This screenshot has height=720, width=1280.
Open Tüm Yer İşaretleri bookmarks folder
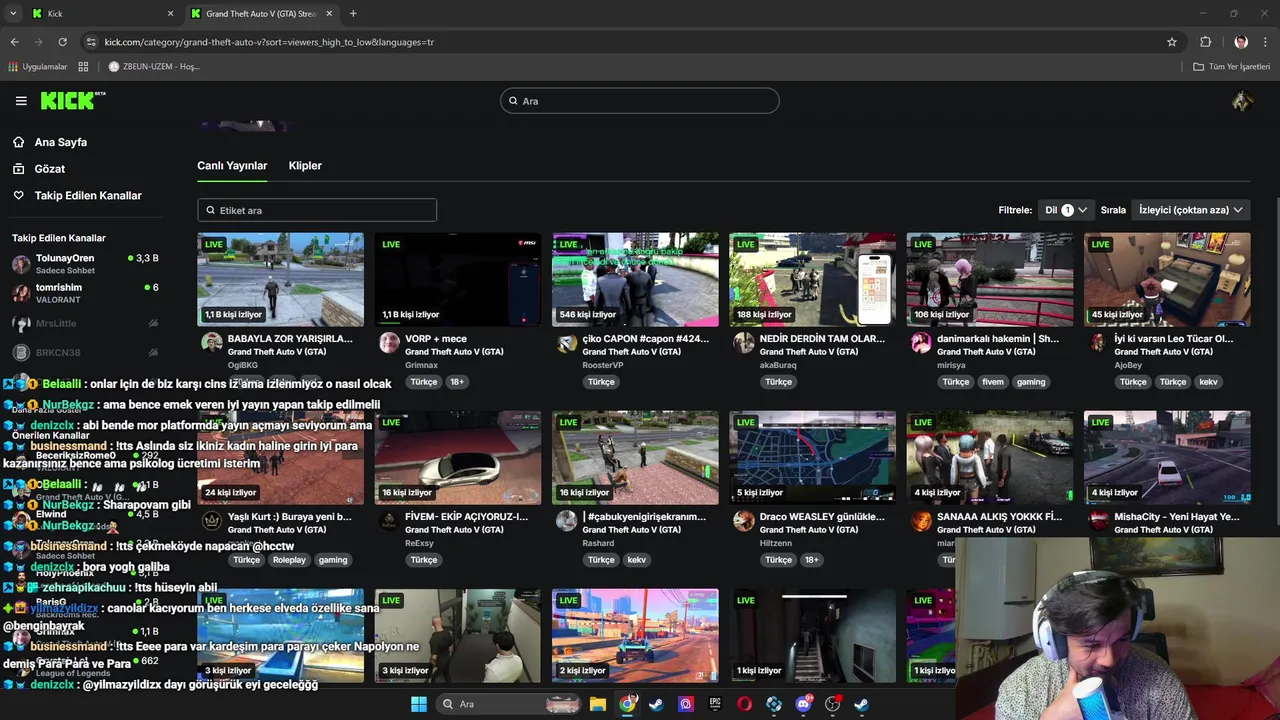pyautogui.click(x=1231, y=67)
